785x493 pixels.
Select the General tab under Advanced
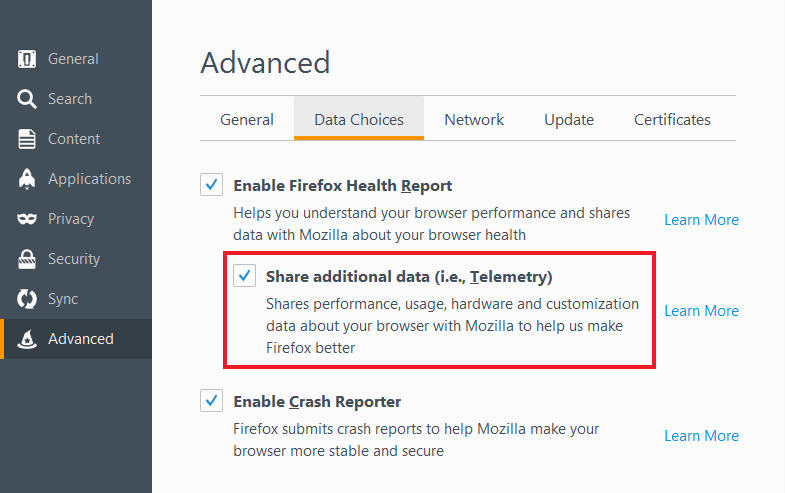[247, 119]
